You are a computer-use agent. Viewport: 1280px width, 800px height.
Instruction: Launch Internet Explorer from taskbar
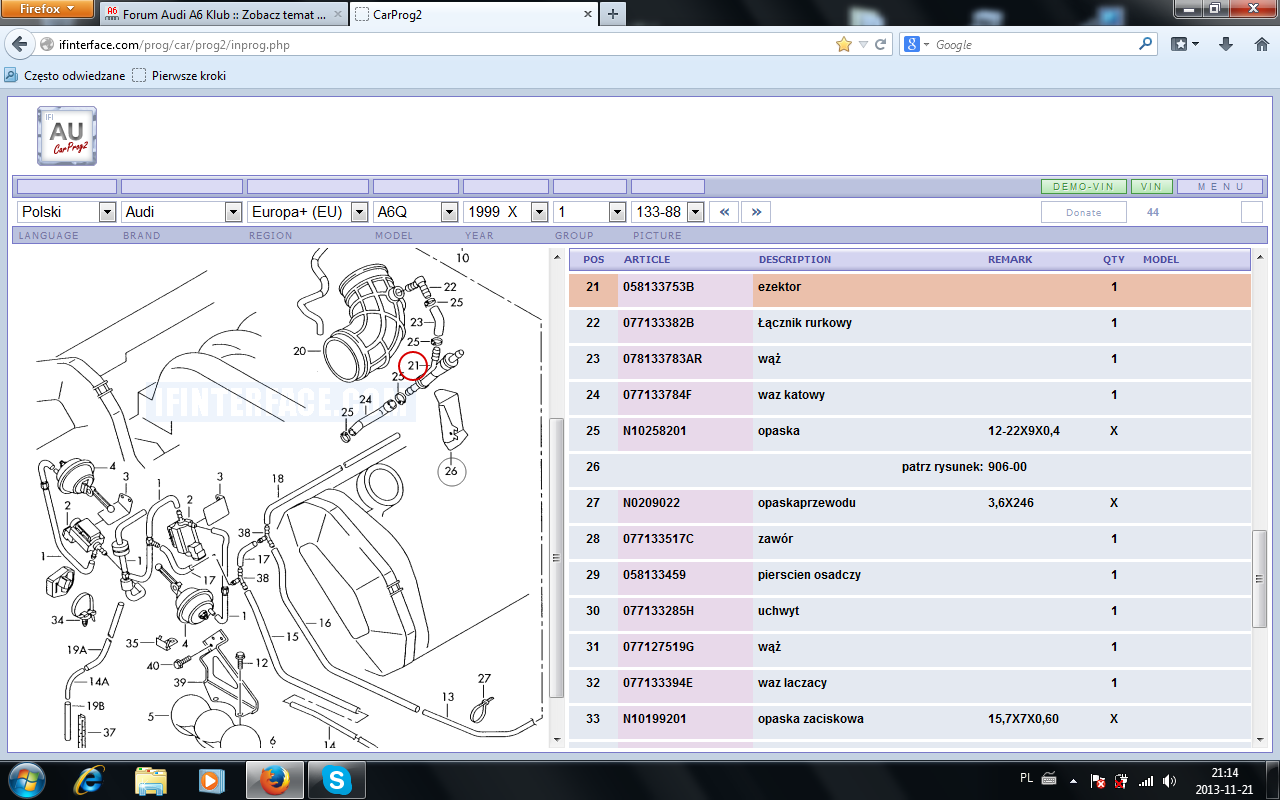(90, 780)
